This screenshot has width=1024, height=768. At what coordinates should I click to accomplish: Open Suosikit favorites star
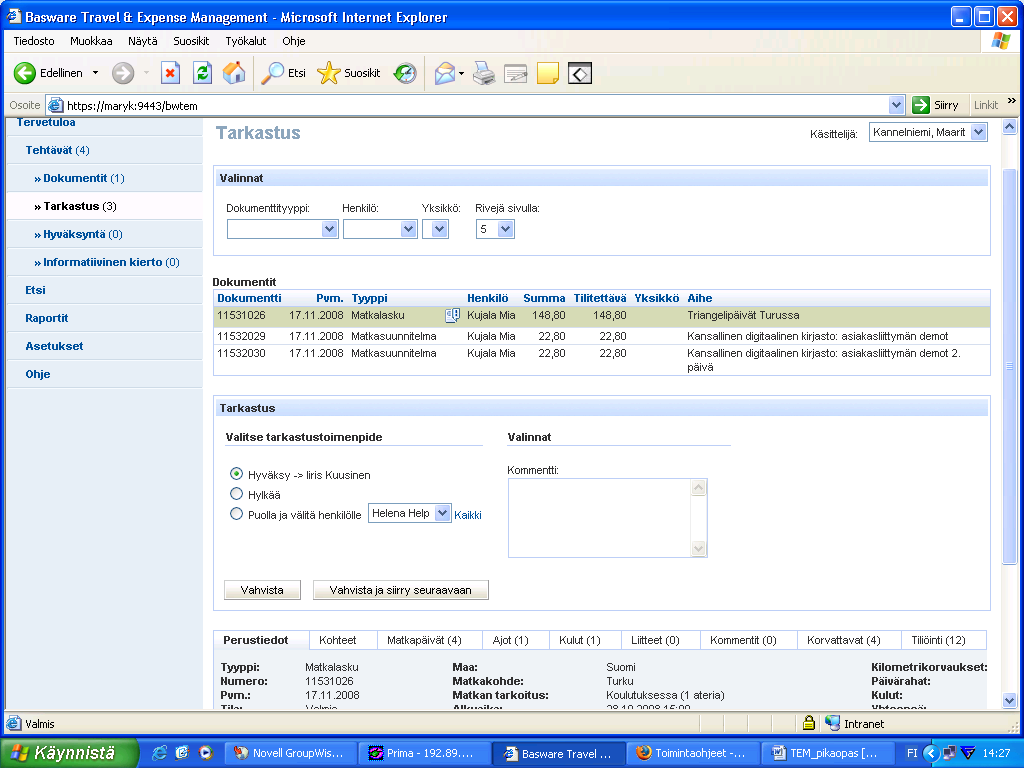pyautogui.click(x=348, y=73)
